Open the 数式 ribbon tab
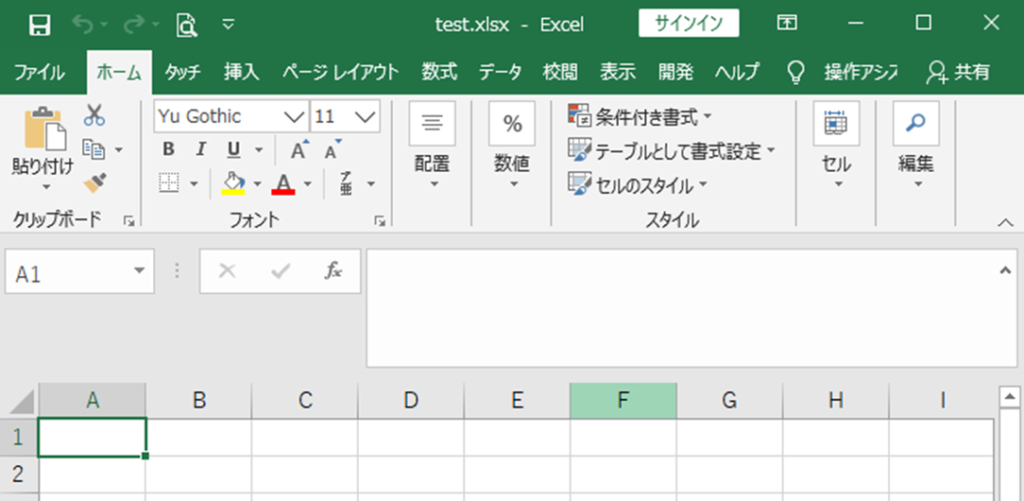The image size is (1024, 501). (439, 72)
